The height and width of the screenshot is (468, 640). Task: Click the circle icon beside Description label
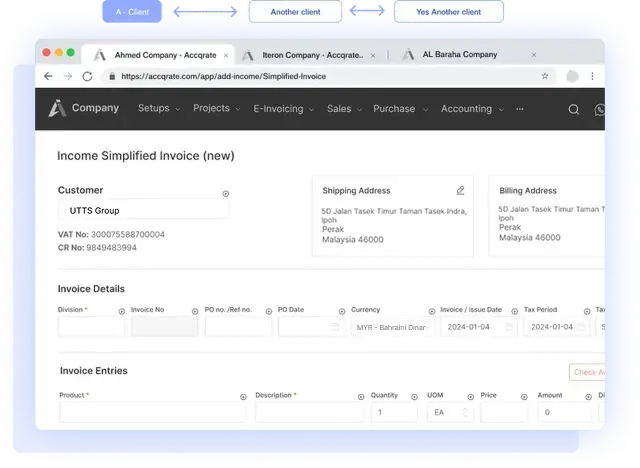(x=361, y=397)
